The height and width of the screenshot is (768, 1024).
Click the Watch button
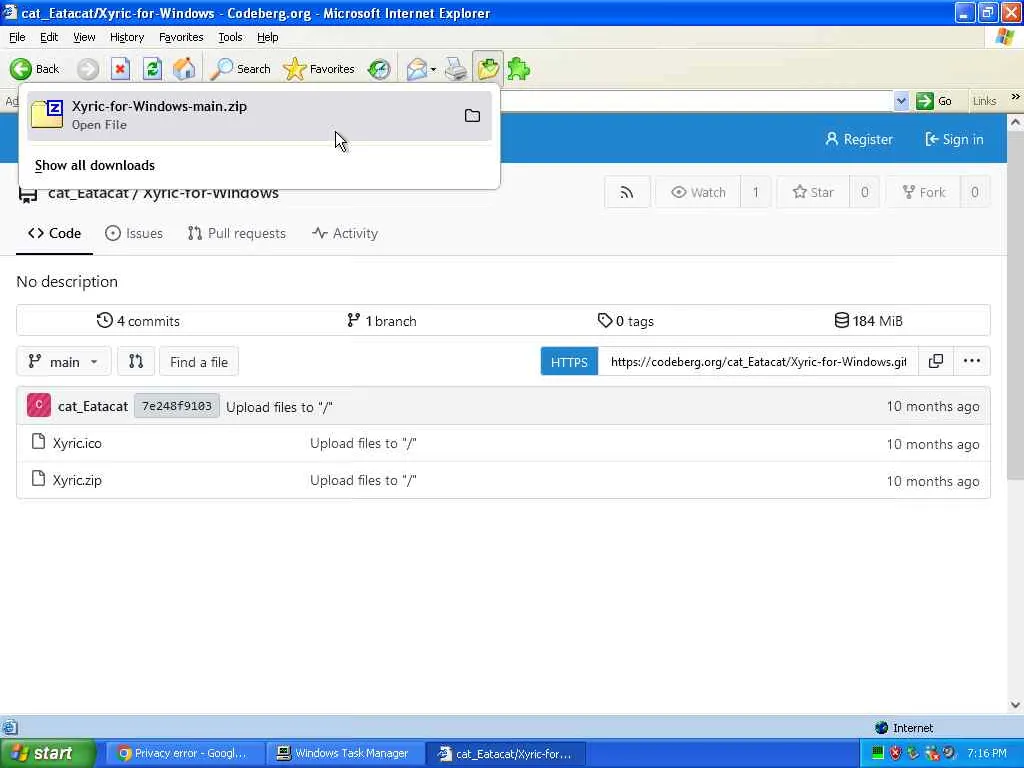[698, 192]
